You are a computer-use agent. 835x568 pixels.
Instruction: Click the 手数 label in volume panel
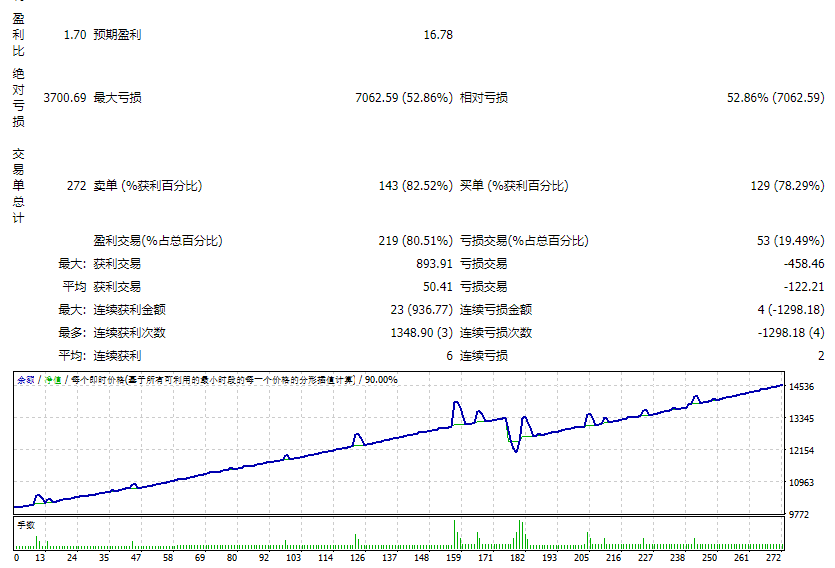click(26, 525)
